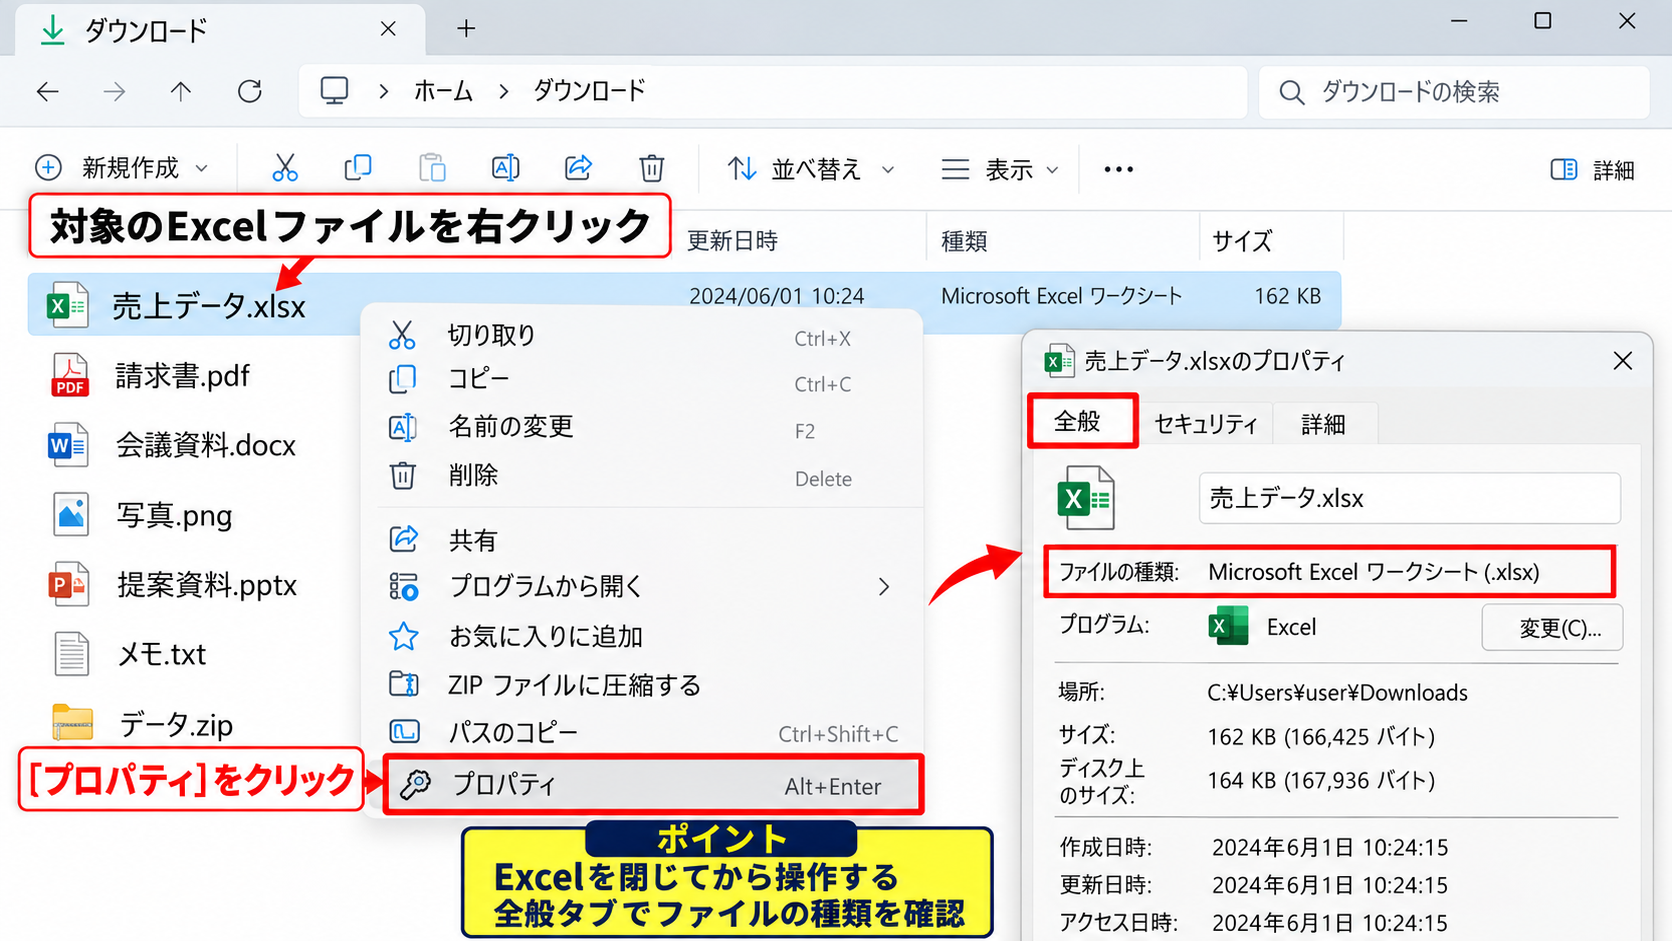Click the refresh icon in the navigation bar
The width and height of the screenshot is (1672, 941).
[250, 92]
